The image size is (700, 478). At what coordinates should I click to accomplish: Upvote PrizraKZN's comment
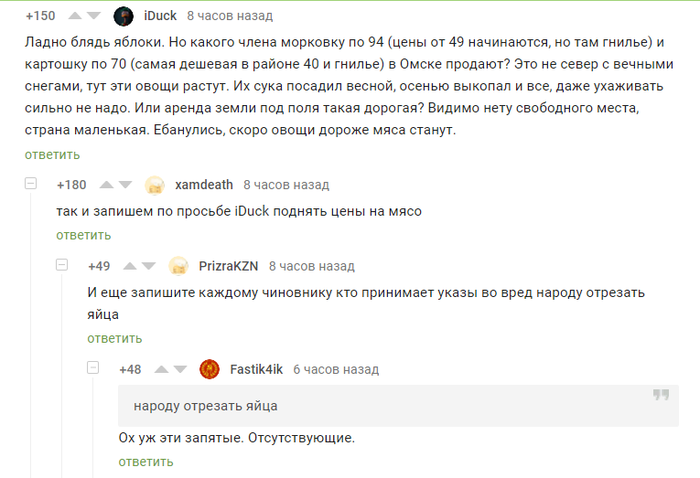tap(130, 266)
